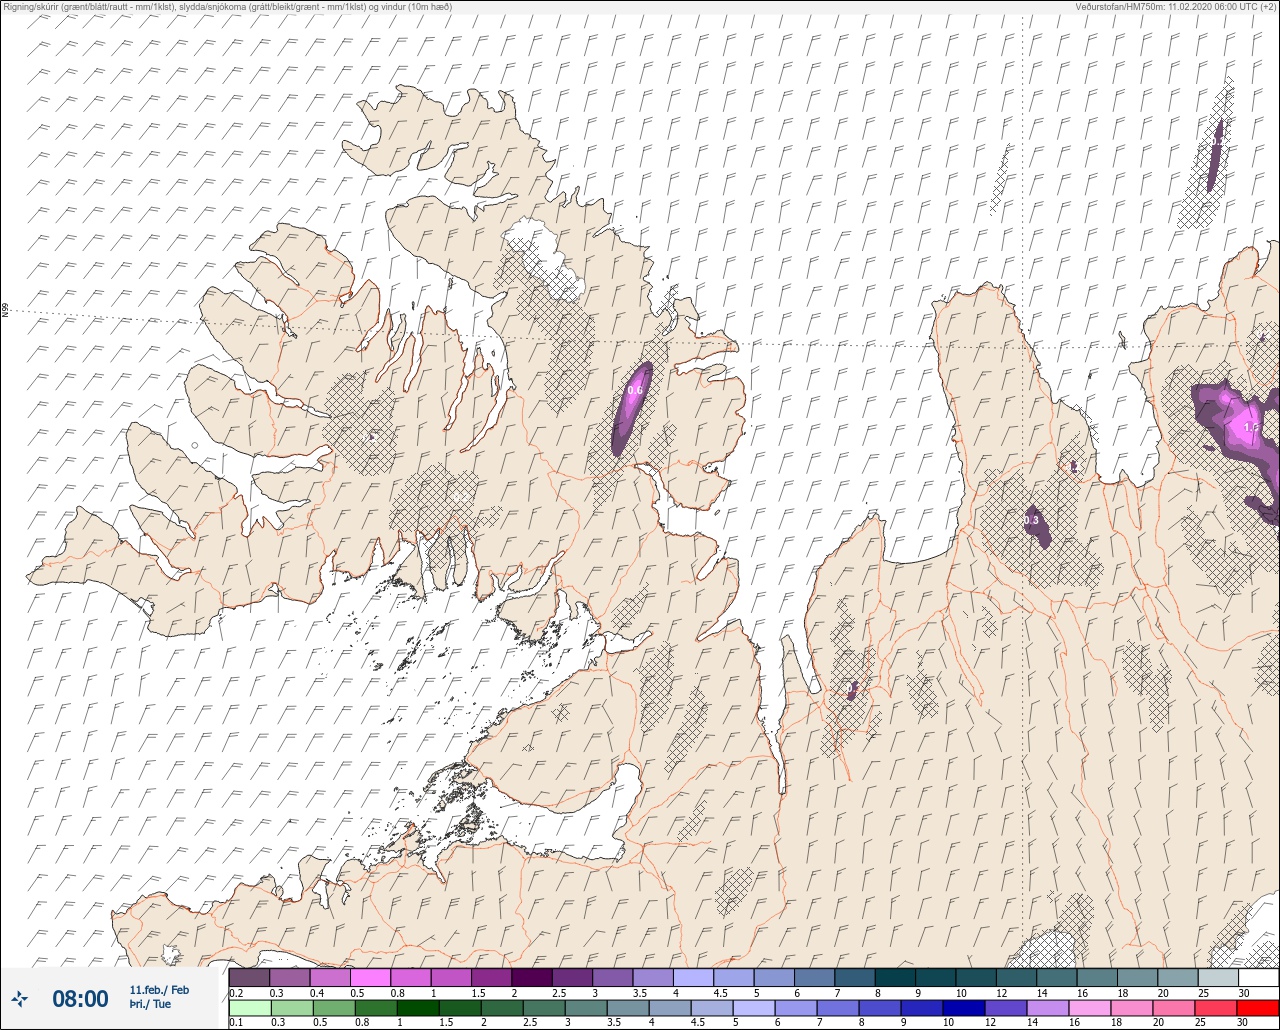Select upper legend dark purple swatch 2 to 2.5

[532, 977]
